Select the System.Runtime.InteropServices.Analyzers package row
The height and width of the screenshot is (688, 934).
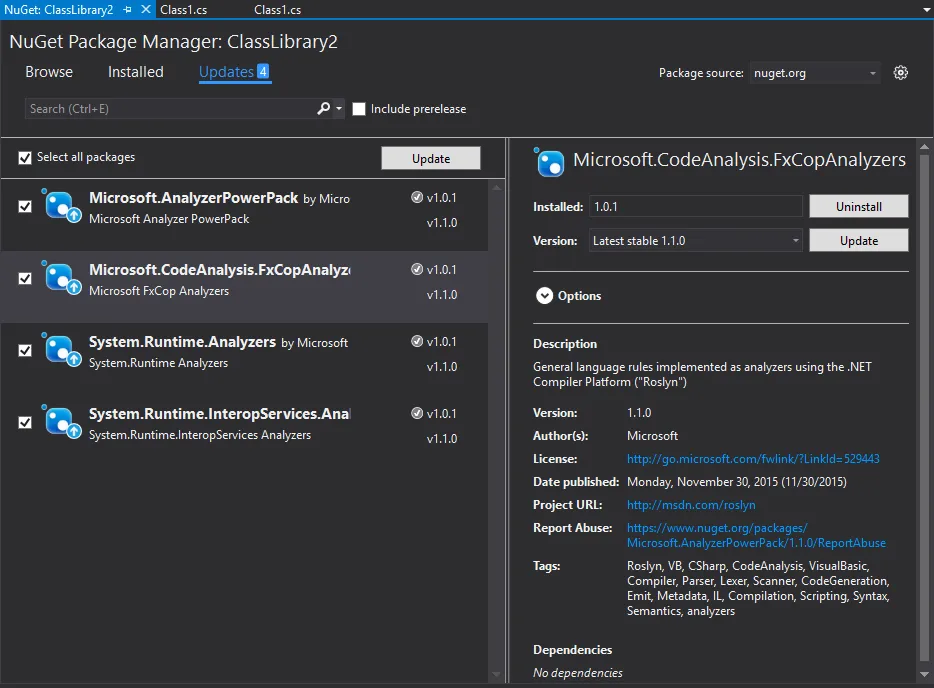[244, 431]
